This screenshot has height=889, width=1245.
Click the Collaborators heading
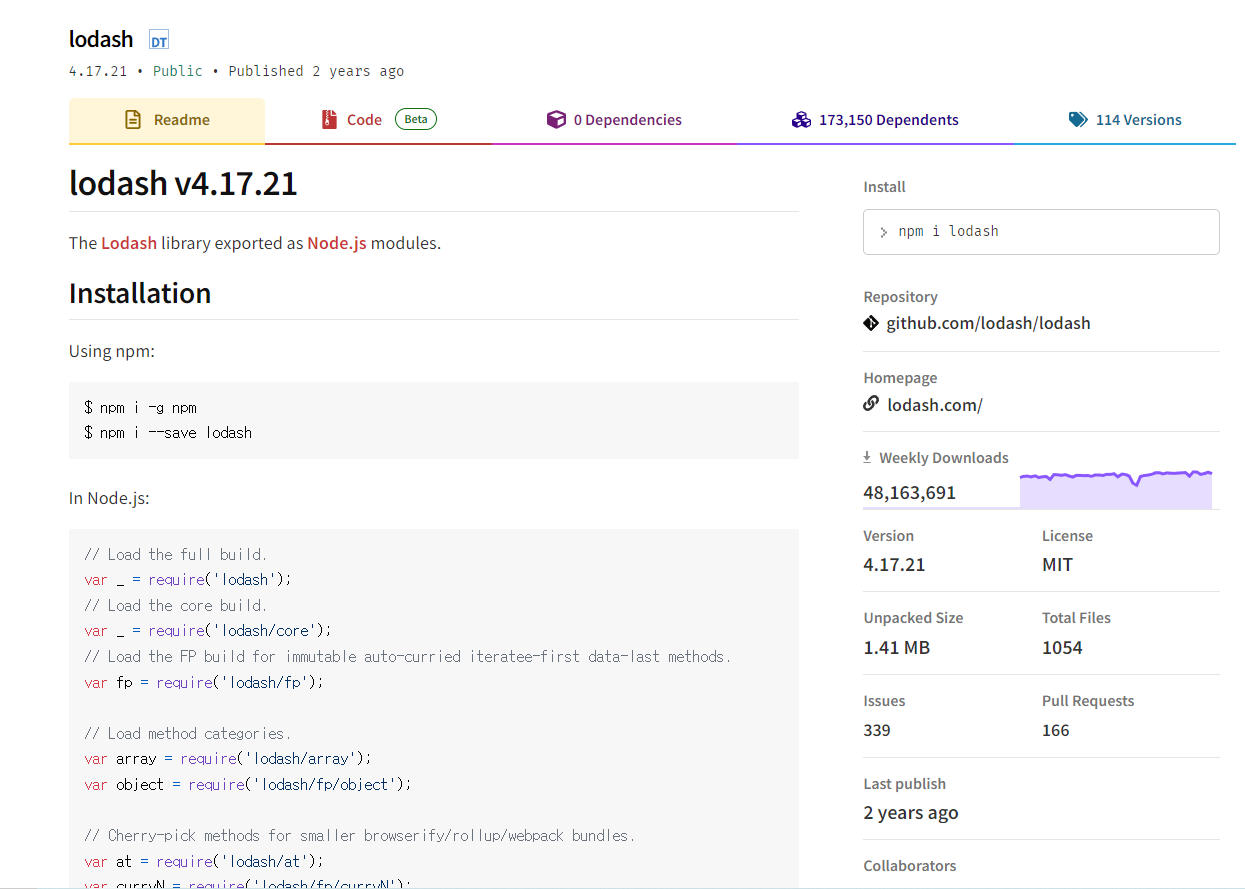tap(910, 866)
